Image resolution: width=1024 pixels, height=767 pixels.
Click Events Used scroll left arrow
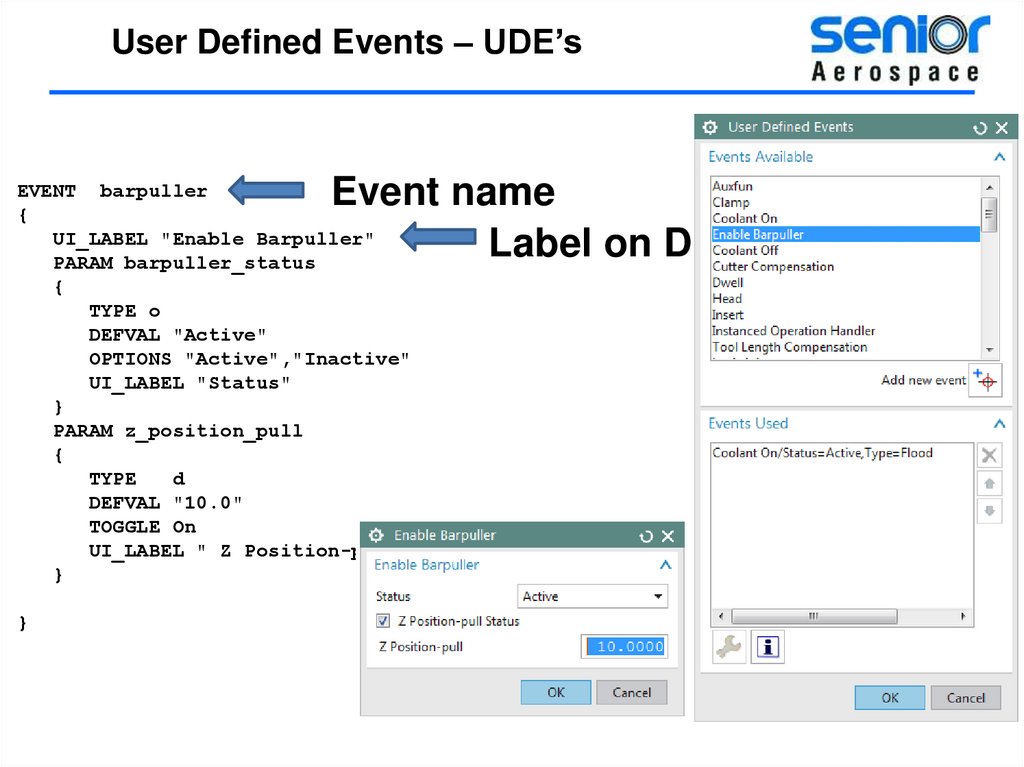pos(721,616)
